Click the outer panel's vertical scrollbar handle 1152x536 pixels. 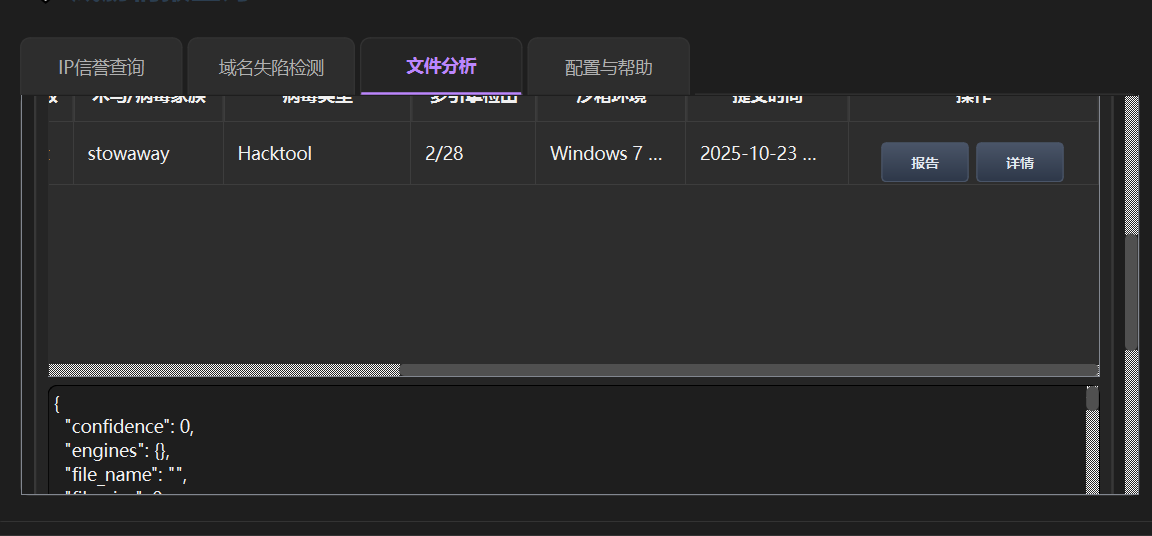click(1132, 292)
